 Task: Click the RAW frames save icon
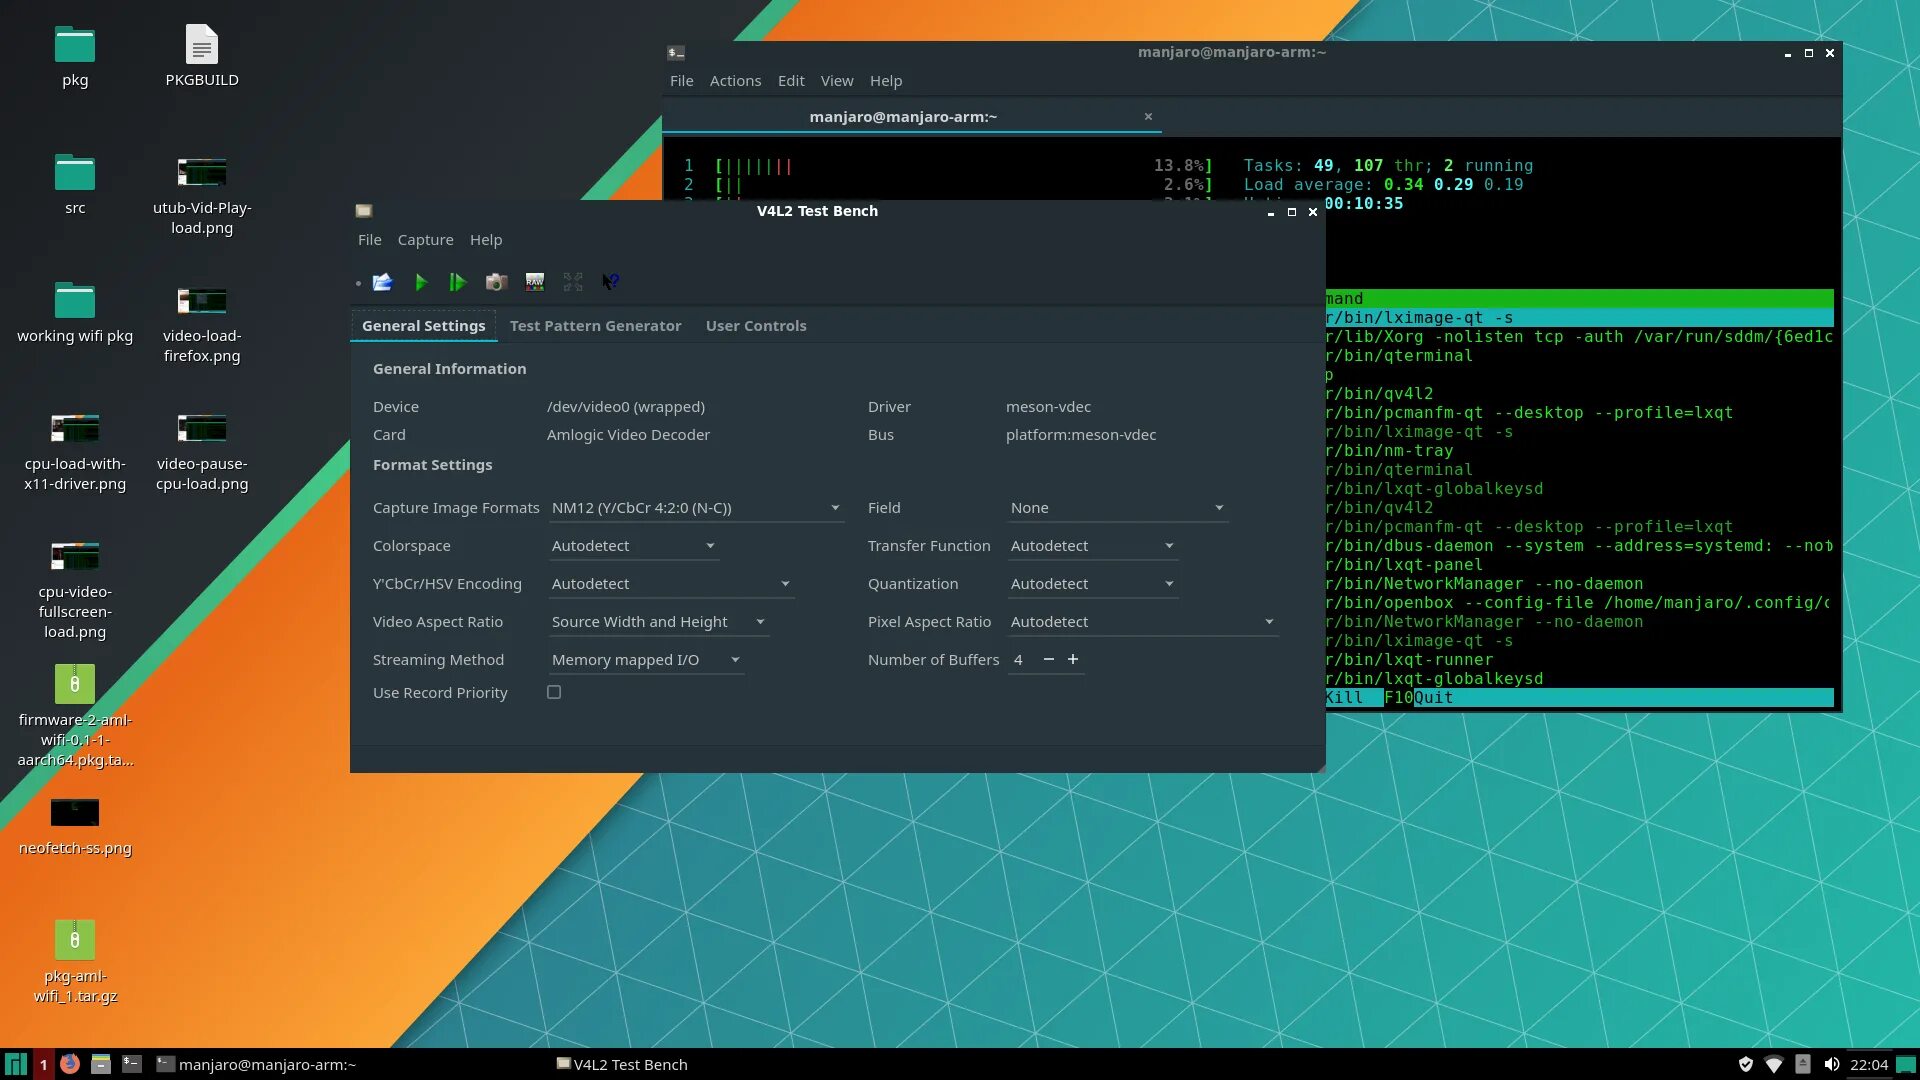[x=535, y=282]
